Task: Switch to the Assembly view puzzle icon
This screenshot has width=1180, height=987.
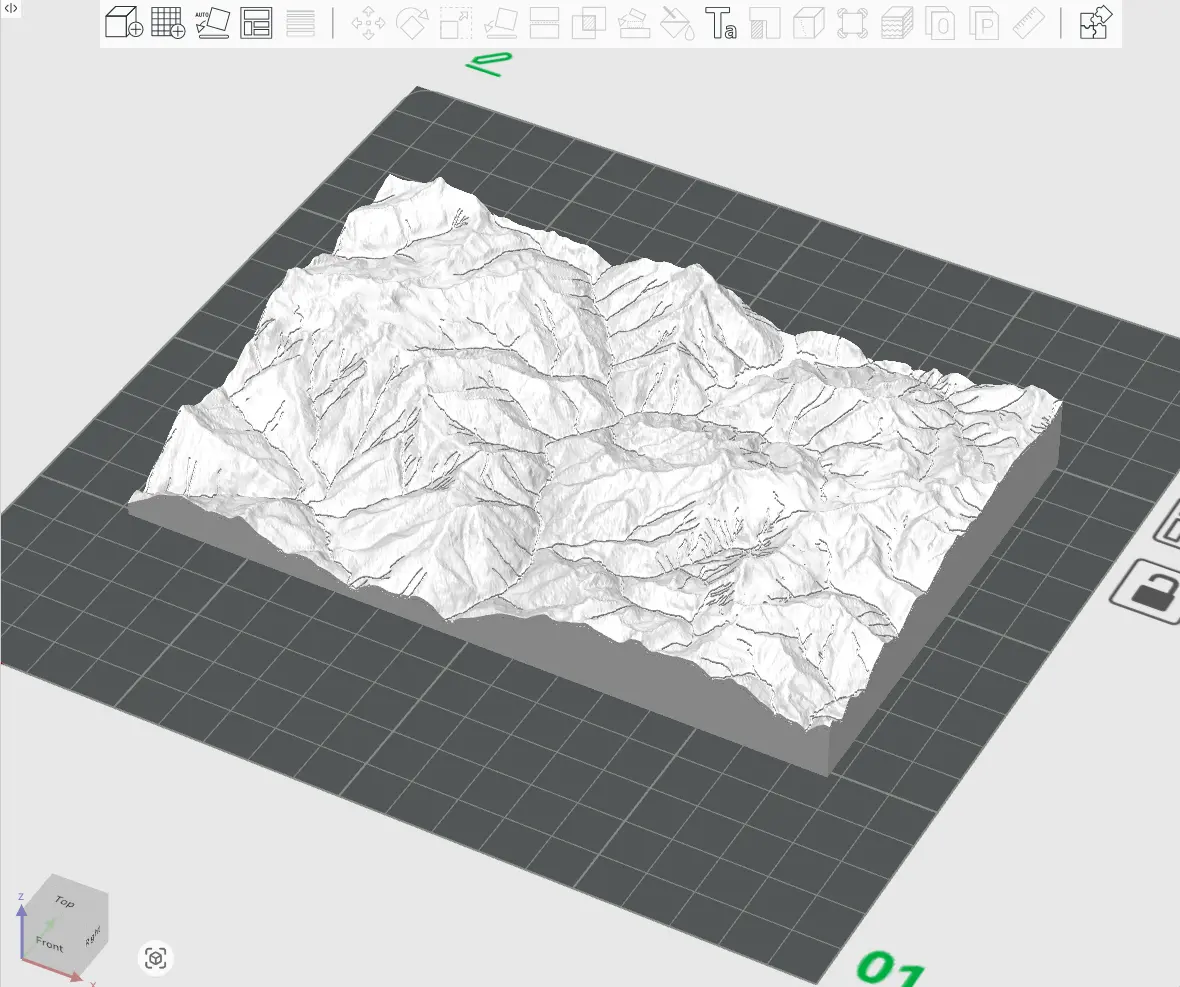Action: click(1095, 23)
